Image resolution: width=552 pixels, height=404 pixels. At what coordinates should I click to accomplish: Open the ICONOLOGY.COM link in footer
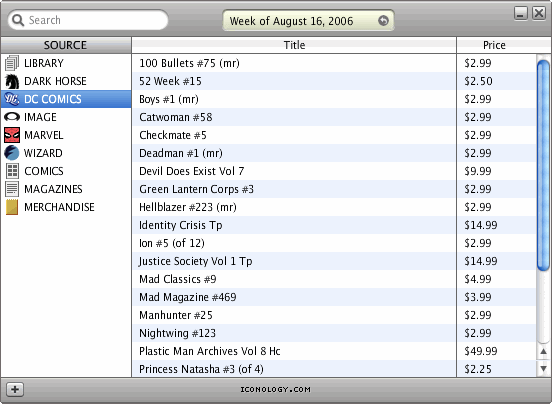(275, 390)
